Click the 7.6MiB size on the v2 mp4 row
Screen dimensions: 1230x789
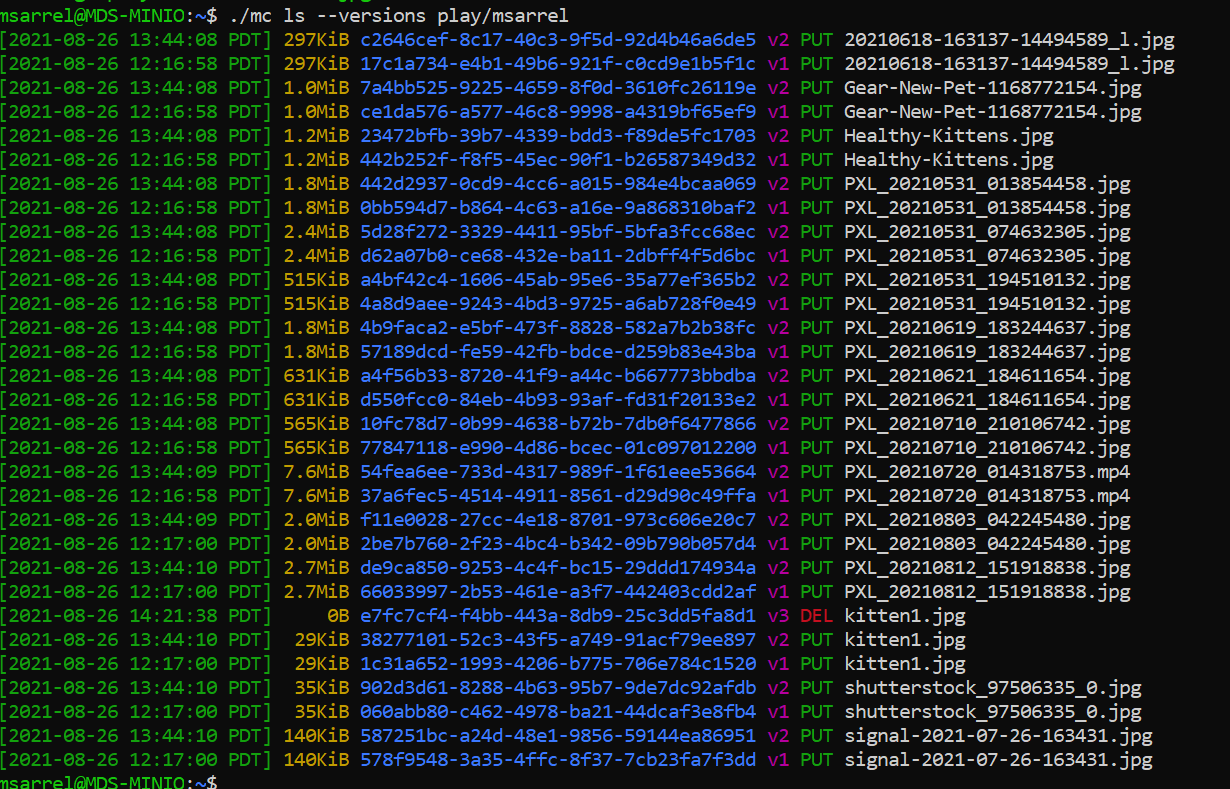[x=316, y=472]
